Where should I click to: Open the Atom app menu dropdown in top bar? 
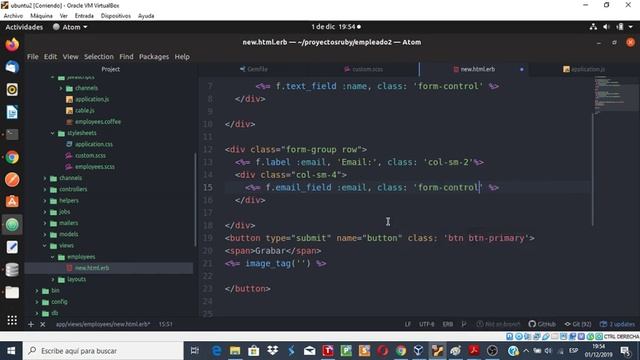tap(70, 27)
